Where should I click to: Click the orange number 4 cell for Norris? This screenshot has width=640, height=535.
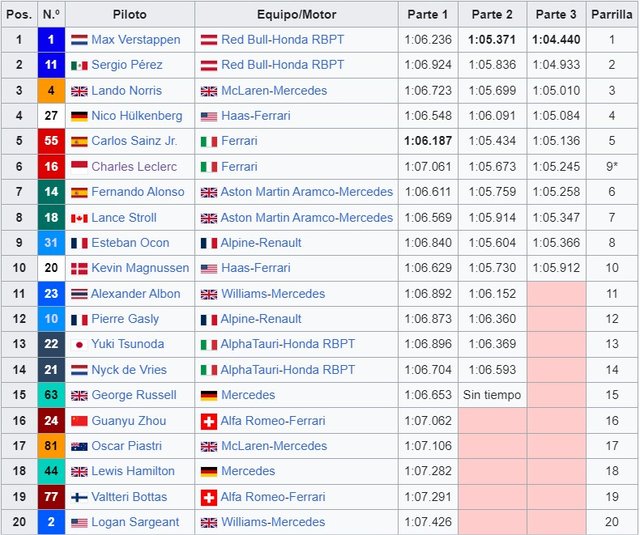pyautogui.click(x=51, y=91)
